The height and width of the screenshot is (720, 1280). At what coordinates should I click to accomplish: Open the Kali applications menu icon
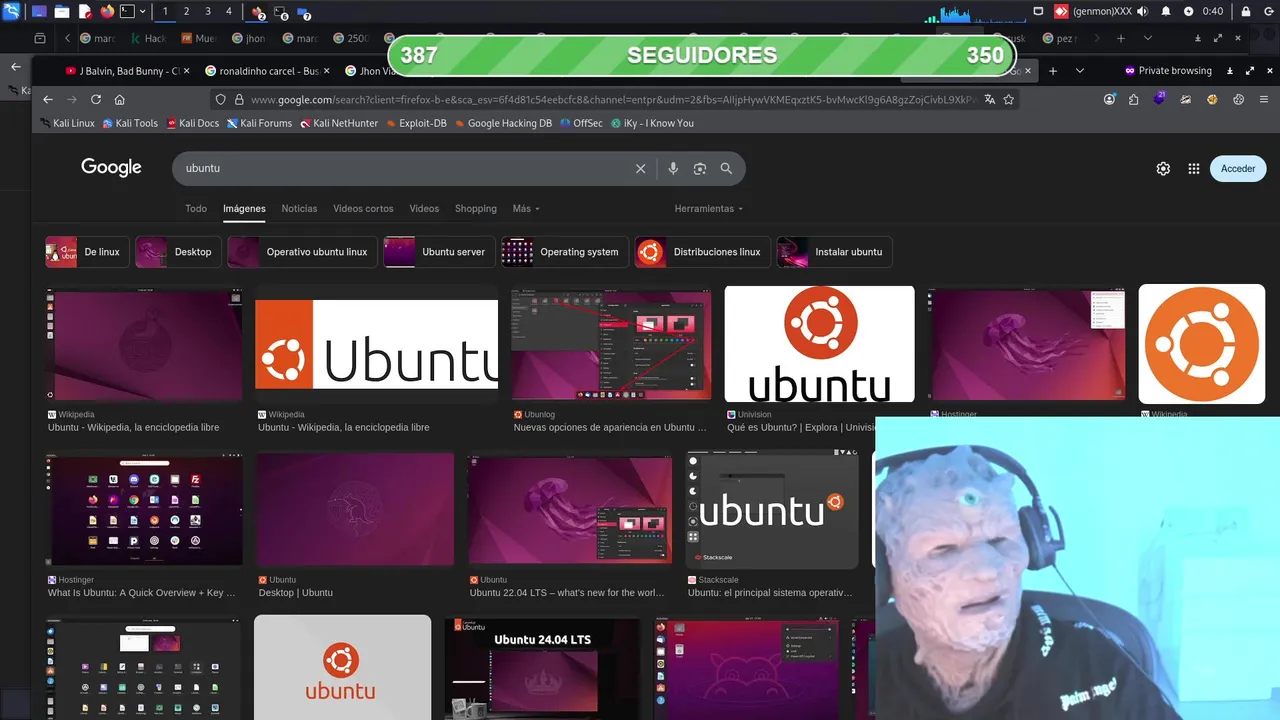12,11
